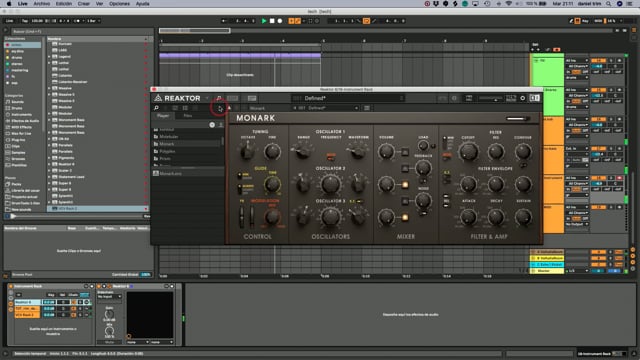Screen dimensions: 640x360
Task: Toggle Monark mixer Oscillator 2 lit button
Action: pyautogui.click(x=405, y=185)
